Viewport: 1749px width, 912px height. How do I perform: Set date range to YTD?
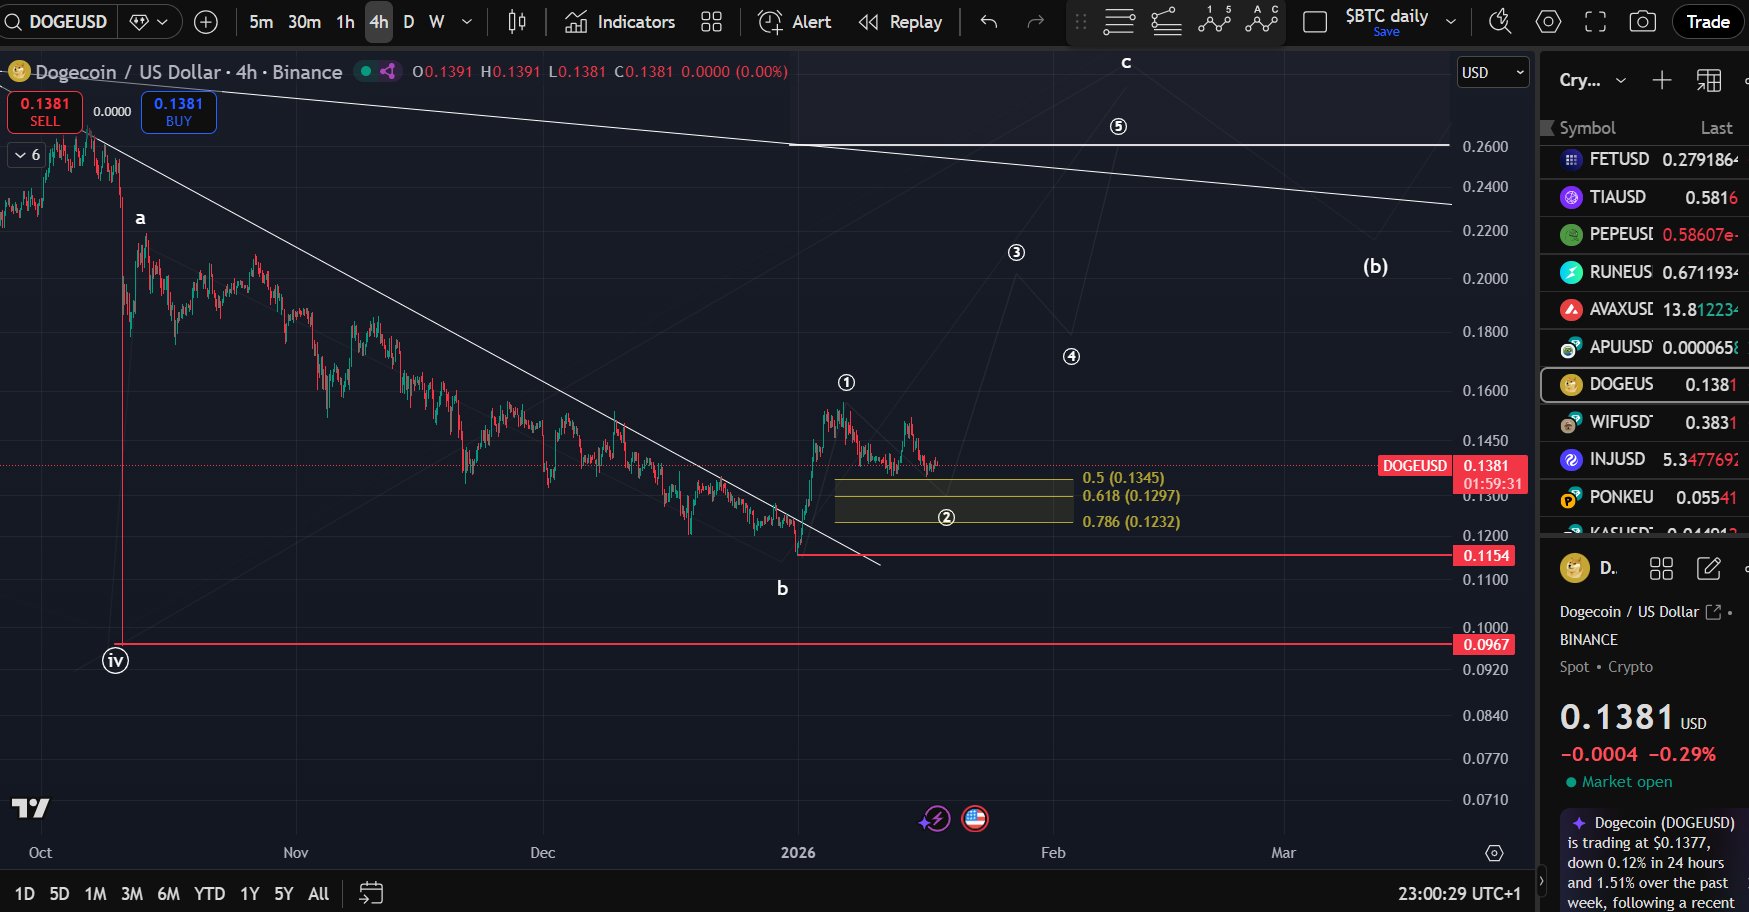(209, 893)
